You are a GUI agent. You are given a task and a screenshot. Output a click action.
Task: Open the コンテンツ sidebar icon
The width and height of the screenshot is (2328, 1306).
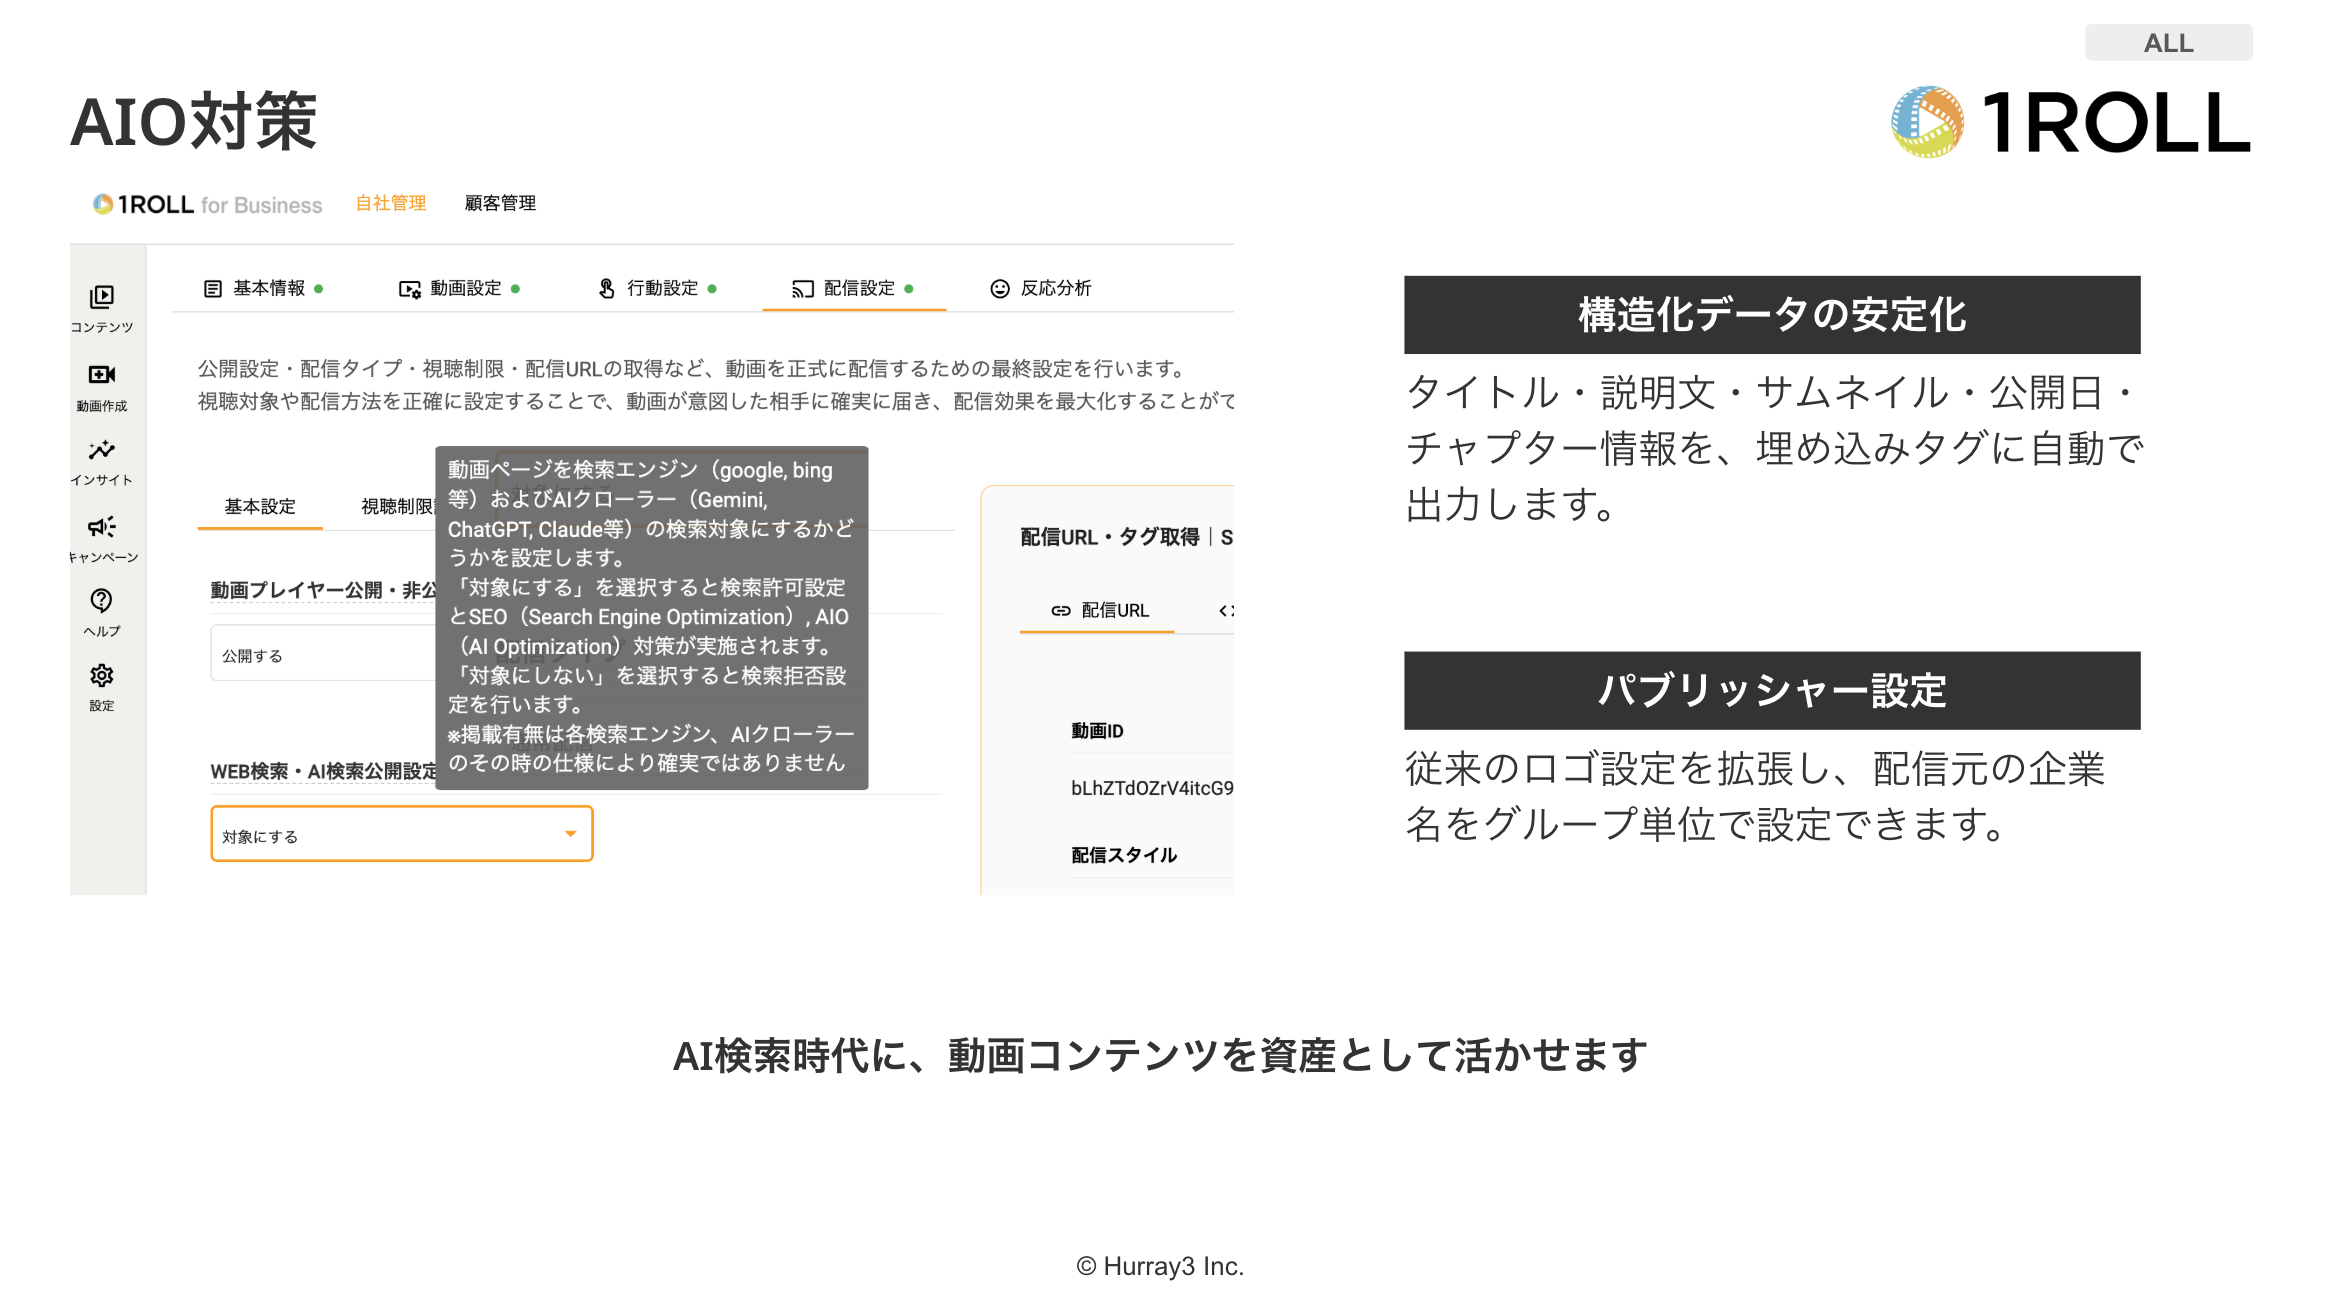102,297
